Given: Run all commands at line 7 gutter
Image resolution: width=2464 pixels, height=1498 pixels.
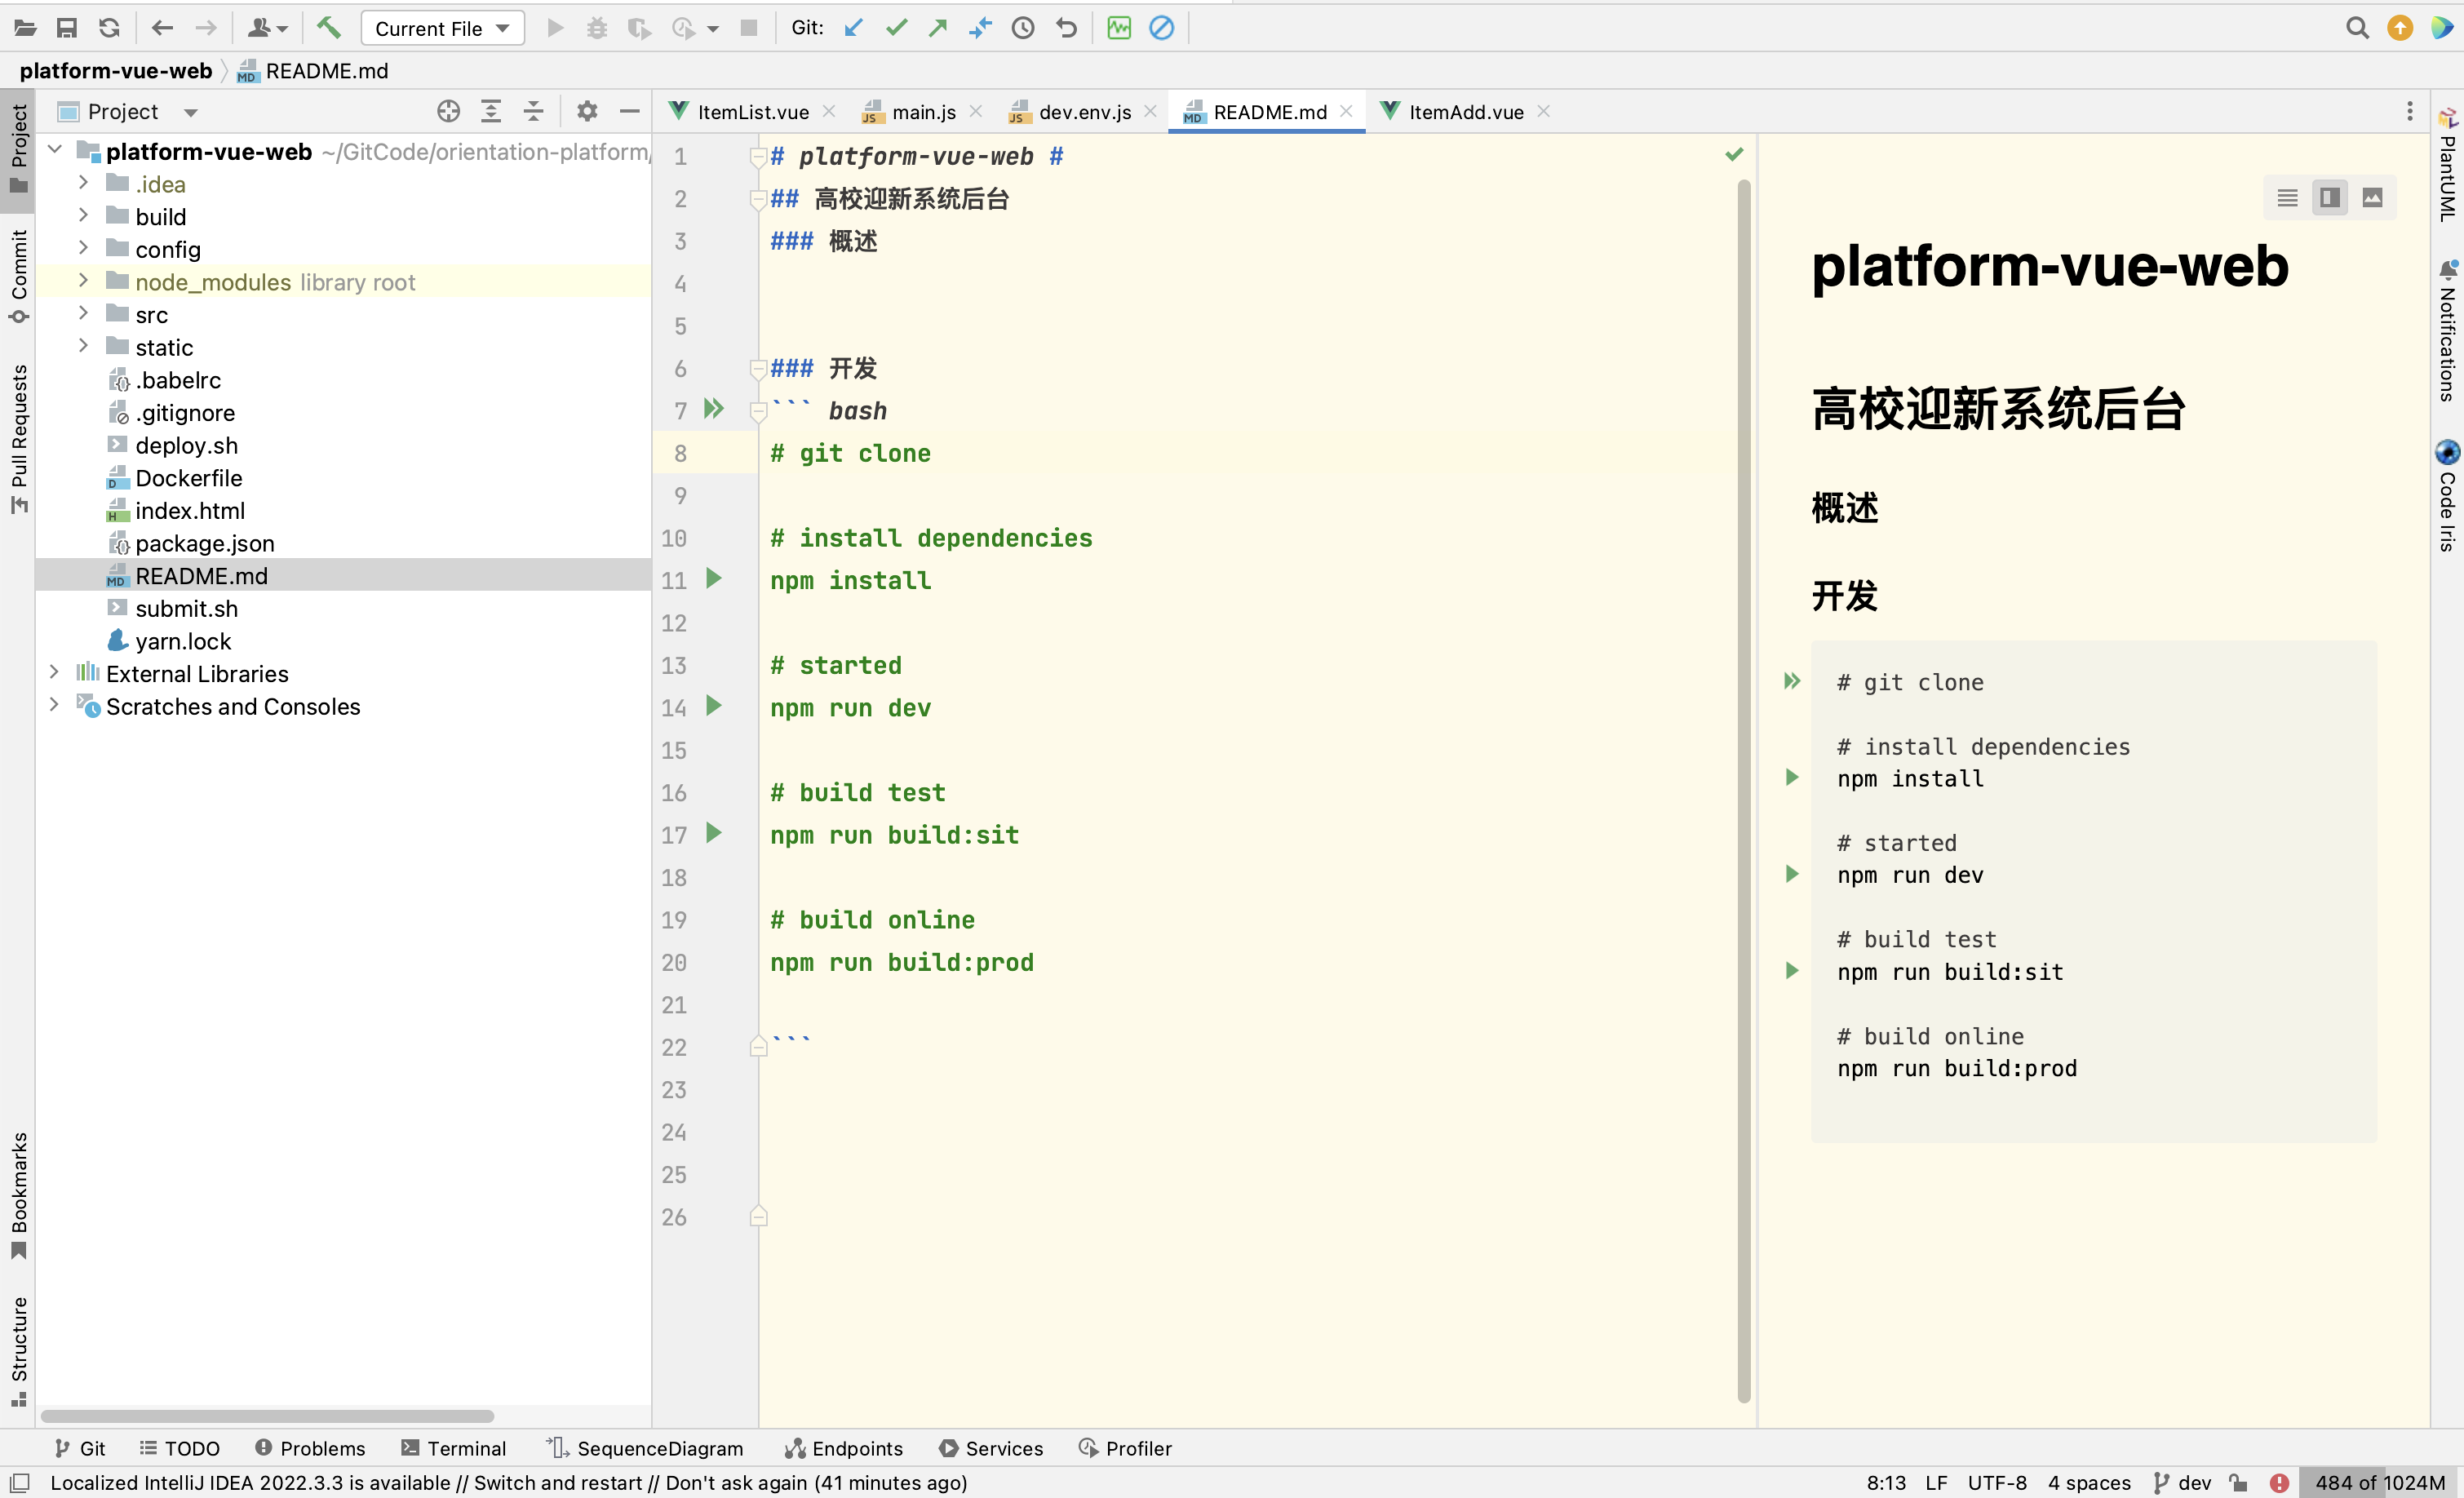Looking at the screenshot, I should (x=714, y=408).
